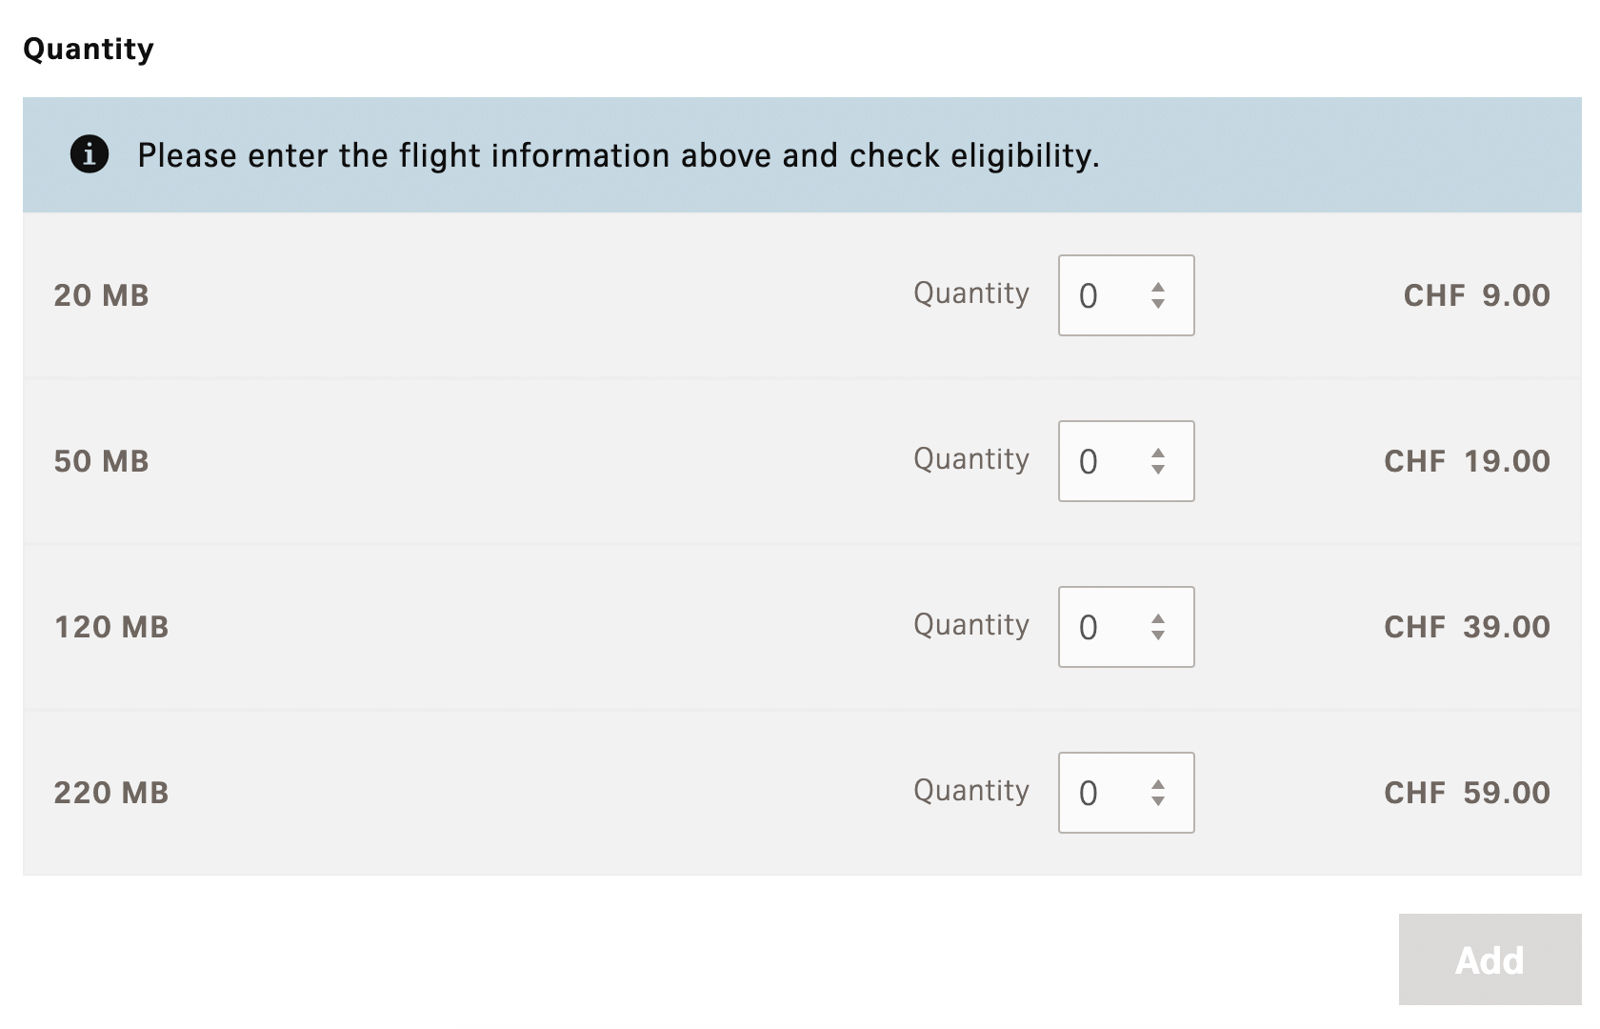1600x1029 pixels.
Task: Decrease the 50 MB quantity with down arrow
Action: [x=1158, y=470]
